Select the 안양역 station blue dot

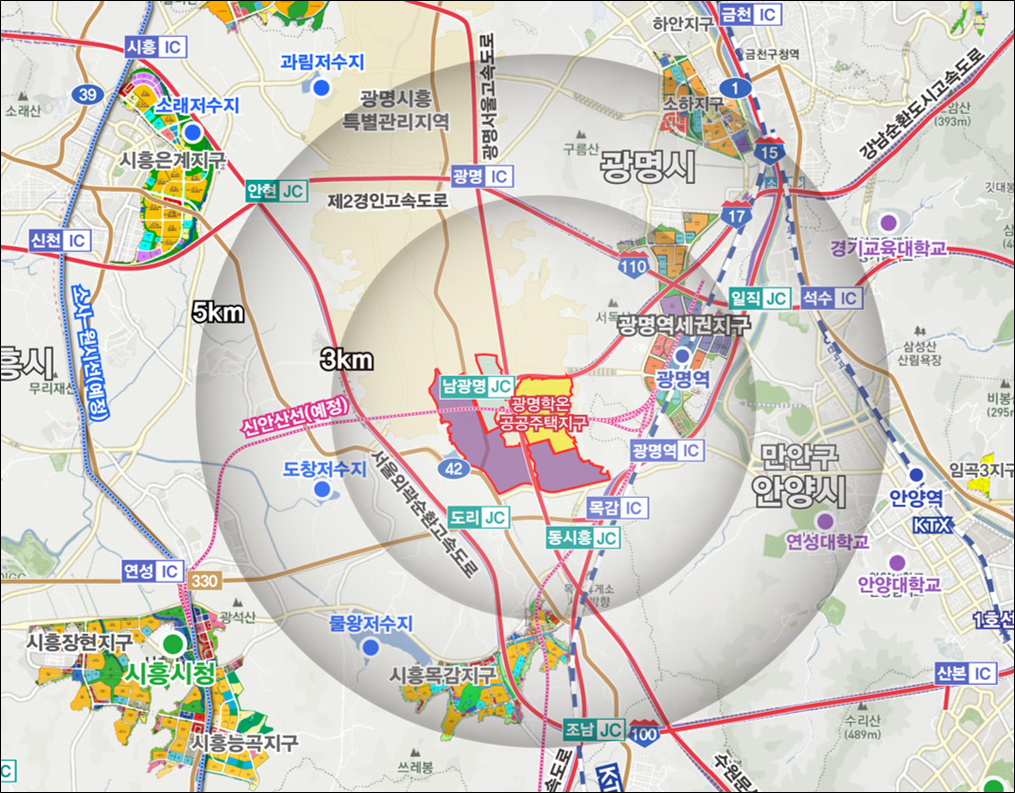tap(916, 475)
